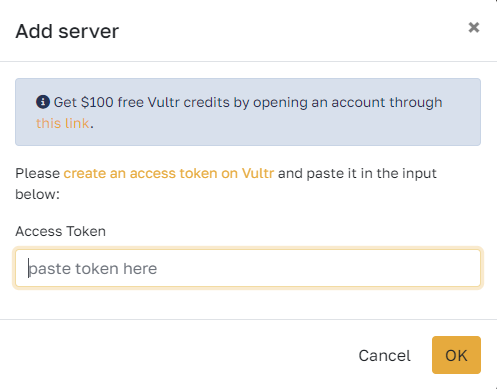Click the word 'Please' in the instructions
The width and height of the screenshot is (497, 389).
[x=38, y=173]
